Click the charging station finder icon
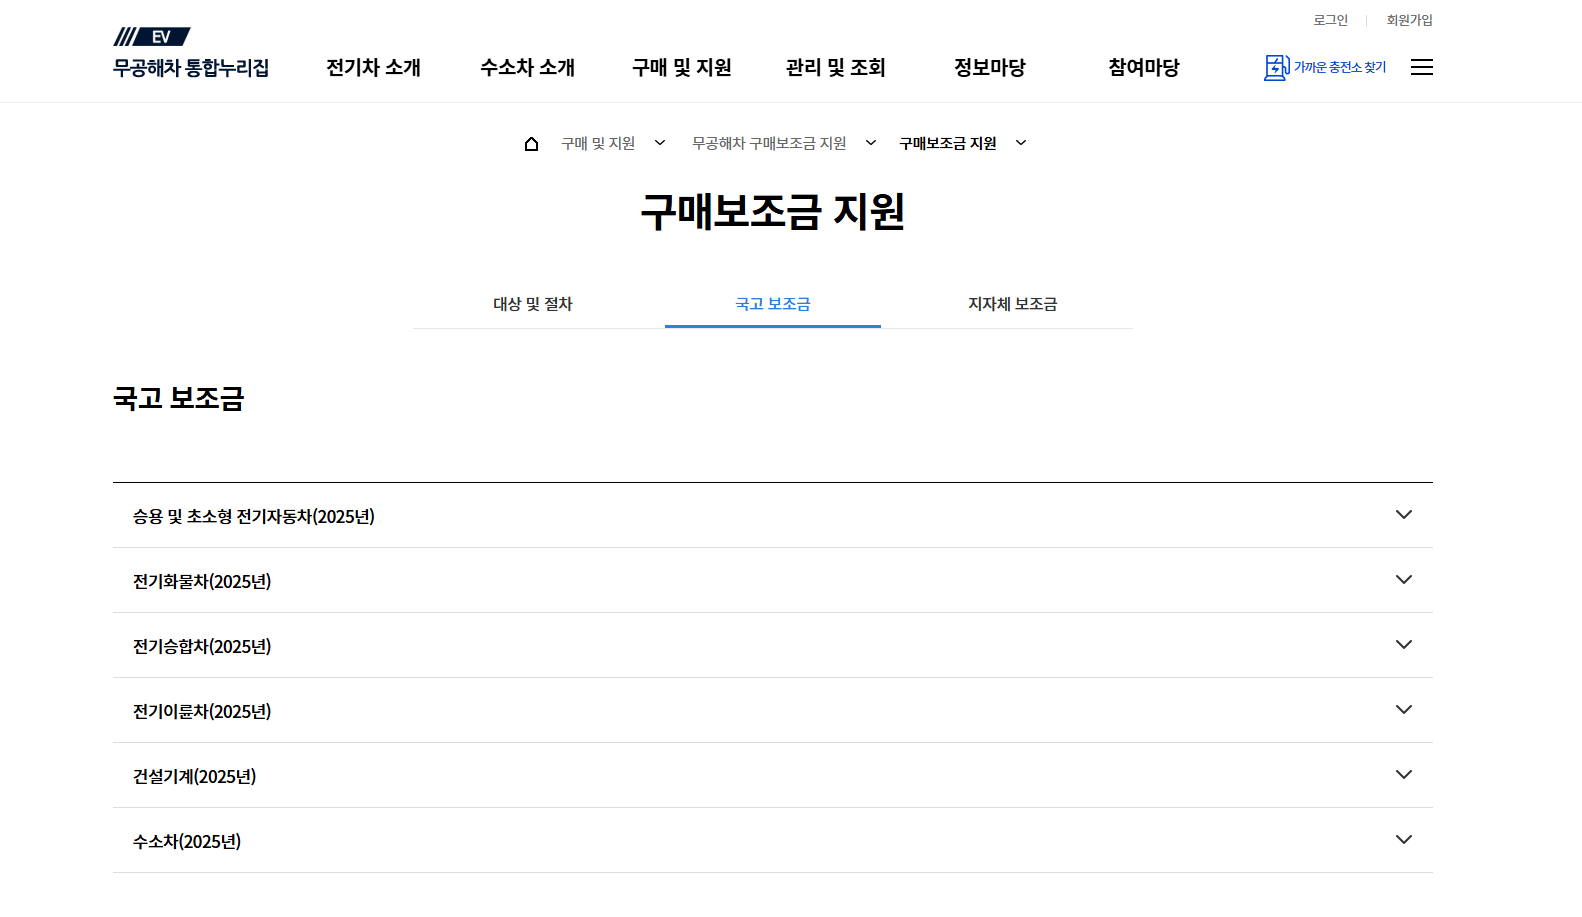This screenshot has width=1582, height=917. coord(1276,67)
